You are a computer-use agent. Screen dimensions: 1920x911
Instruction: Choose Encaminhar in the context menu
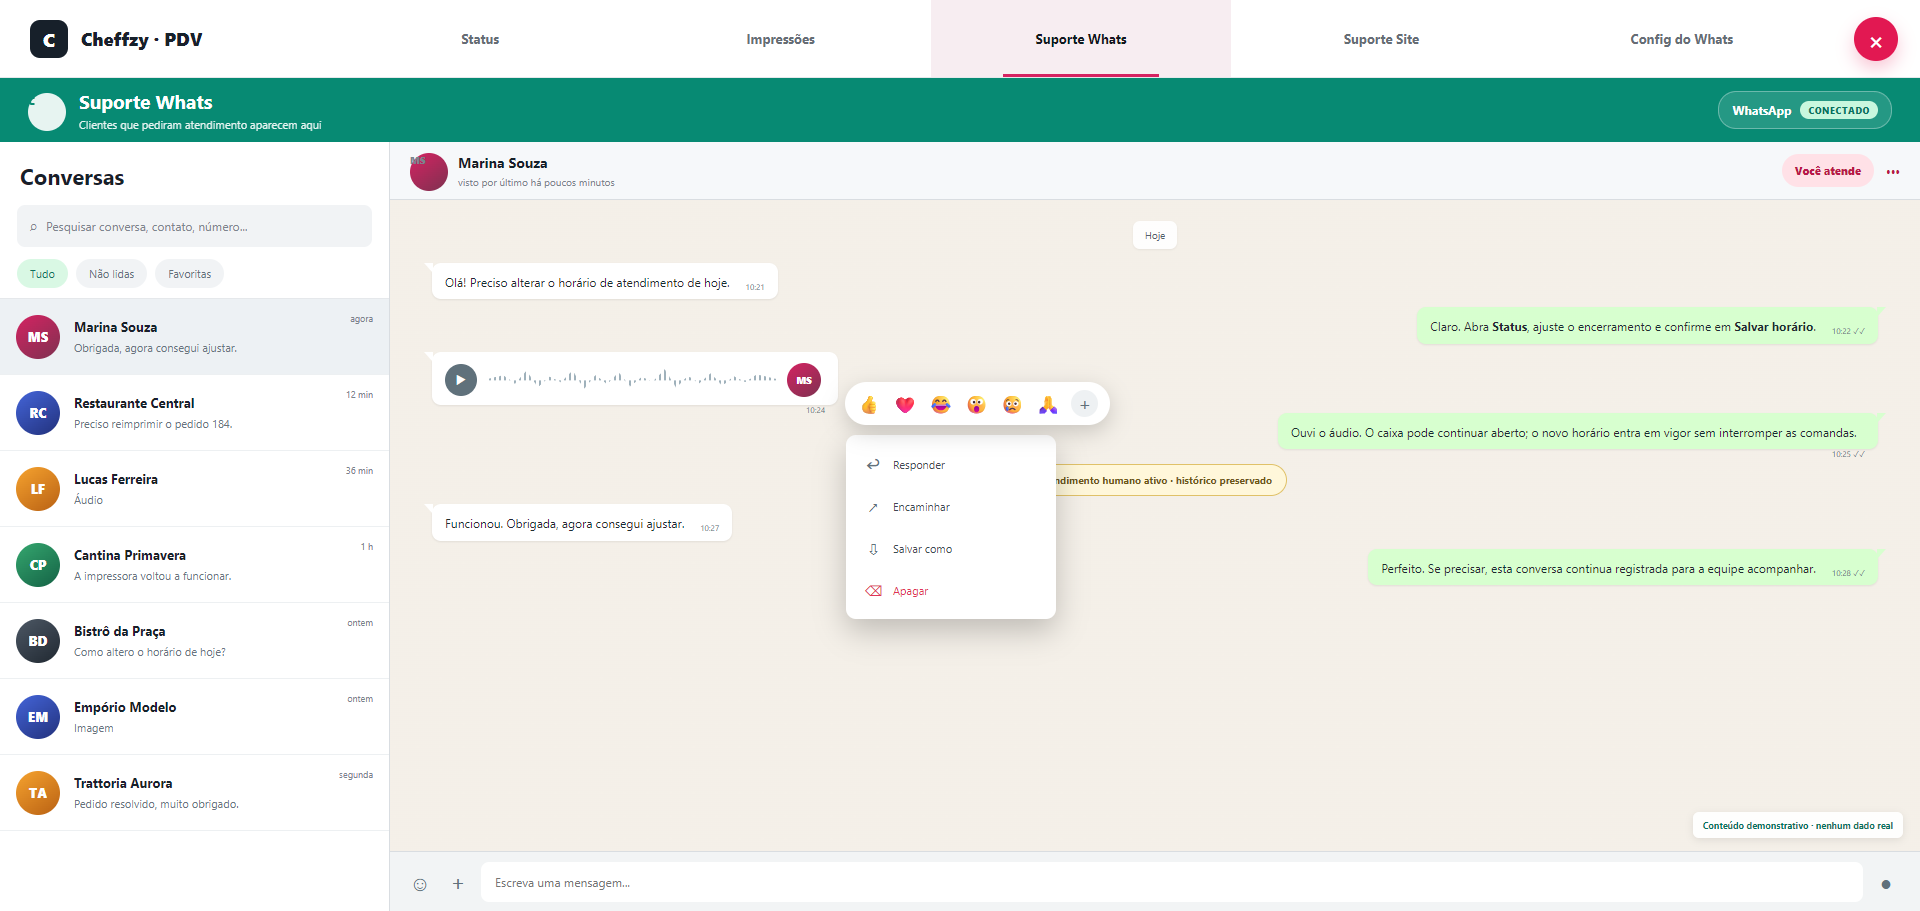click(x=951, y=507)
